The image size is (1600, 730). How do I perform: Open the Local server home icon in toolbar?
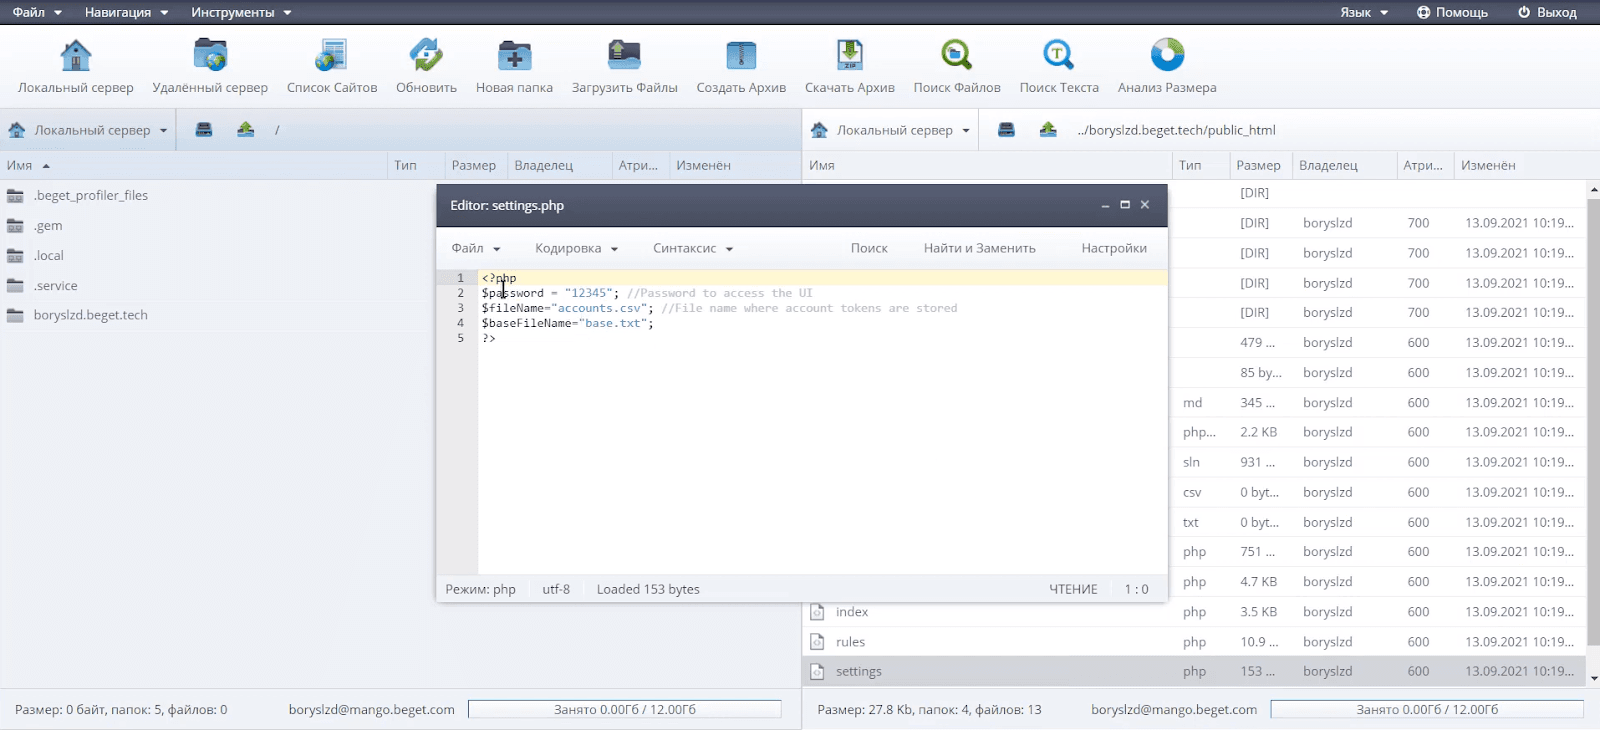(x=76, y=55)
